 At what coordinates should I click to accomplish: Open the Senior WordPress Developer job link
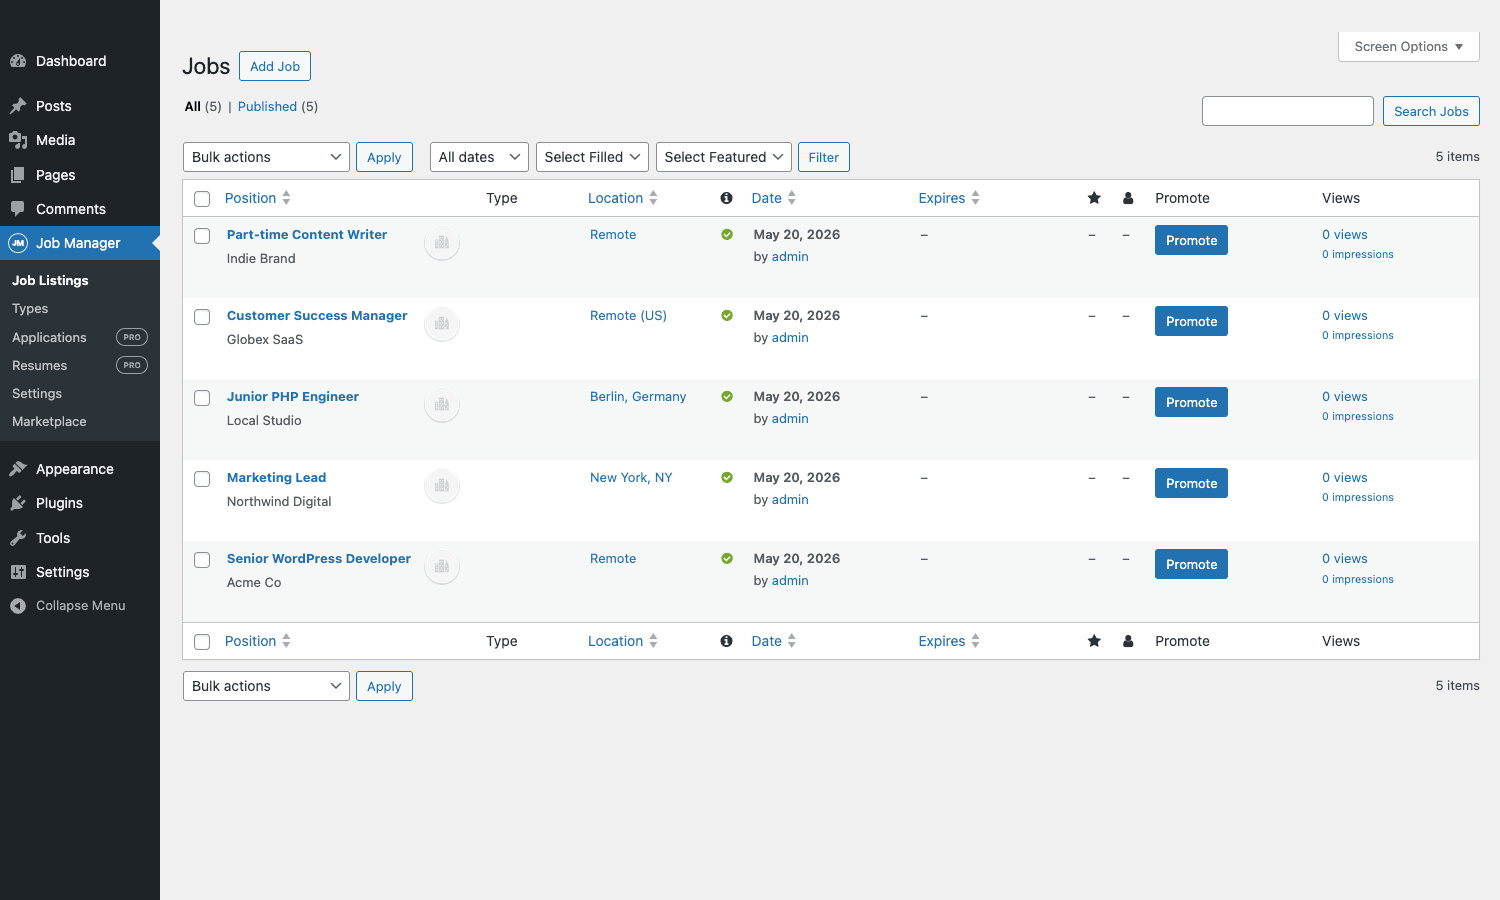pos(319,559)
